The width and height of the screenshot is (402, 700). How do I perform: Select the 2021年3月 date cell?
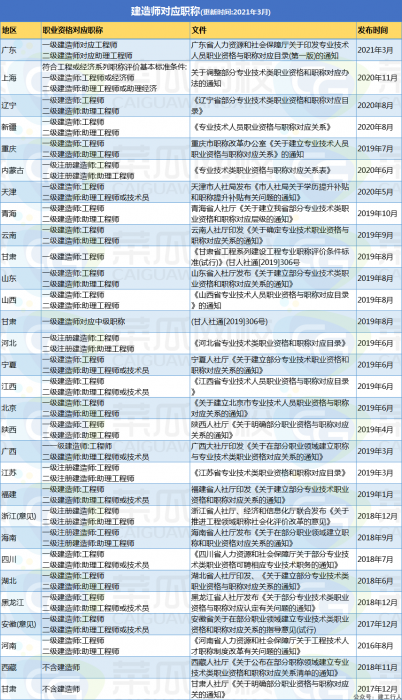pos(379,50)
